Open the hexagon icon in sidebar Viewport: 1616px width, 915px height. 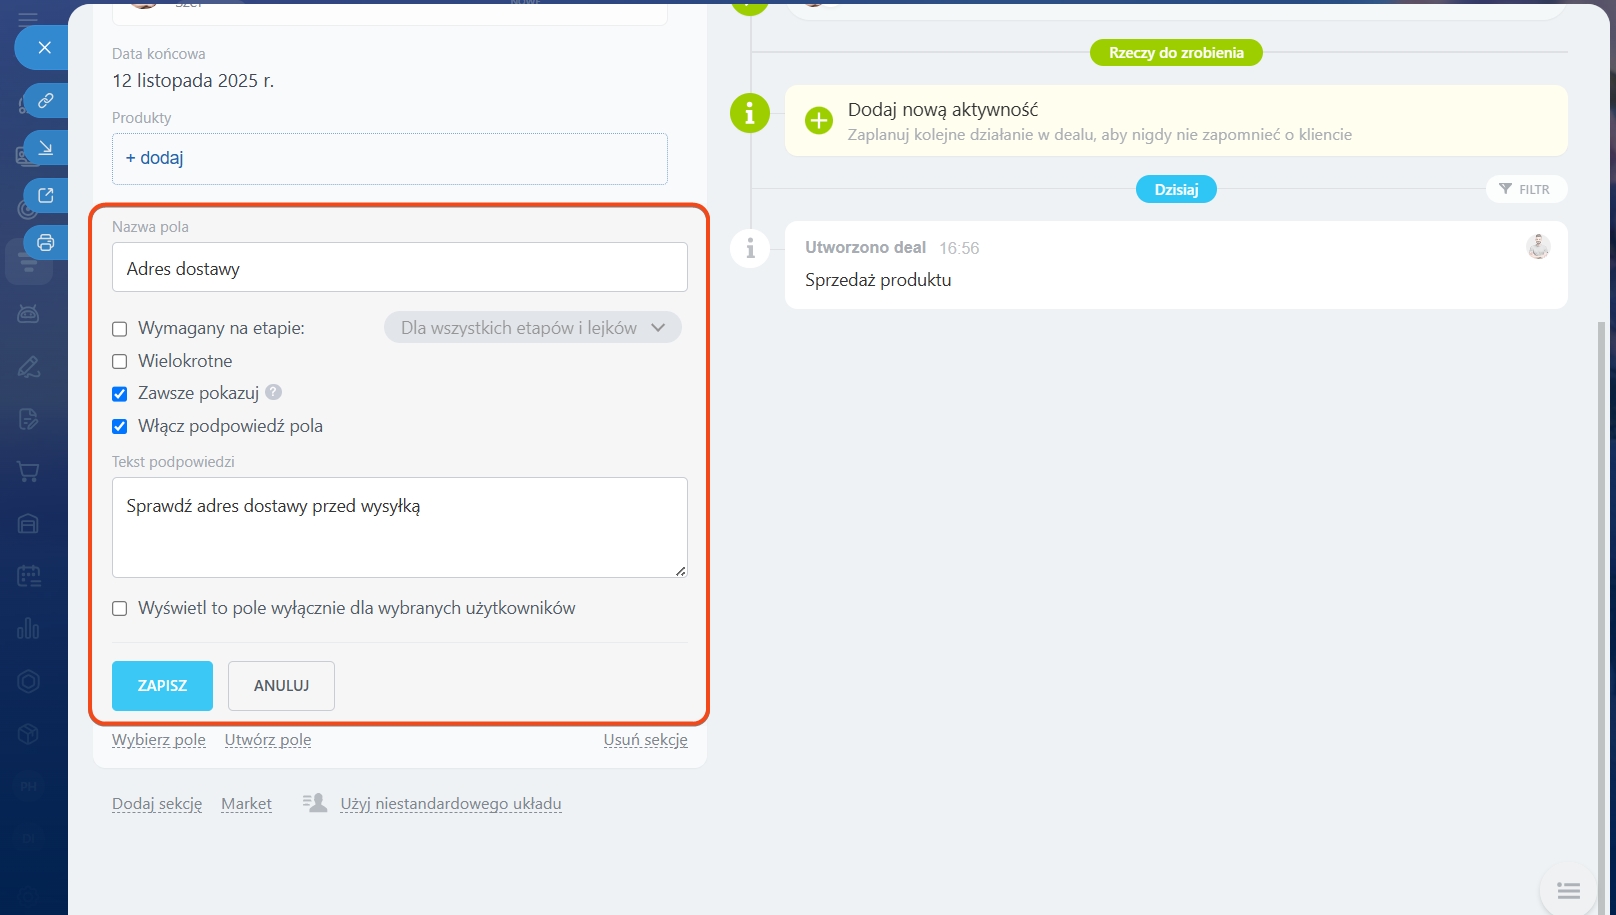click(28, 681)
